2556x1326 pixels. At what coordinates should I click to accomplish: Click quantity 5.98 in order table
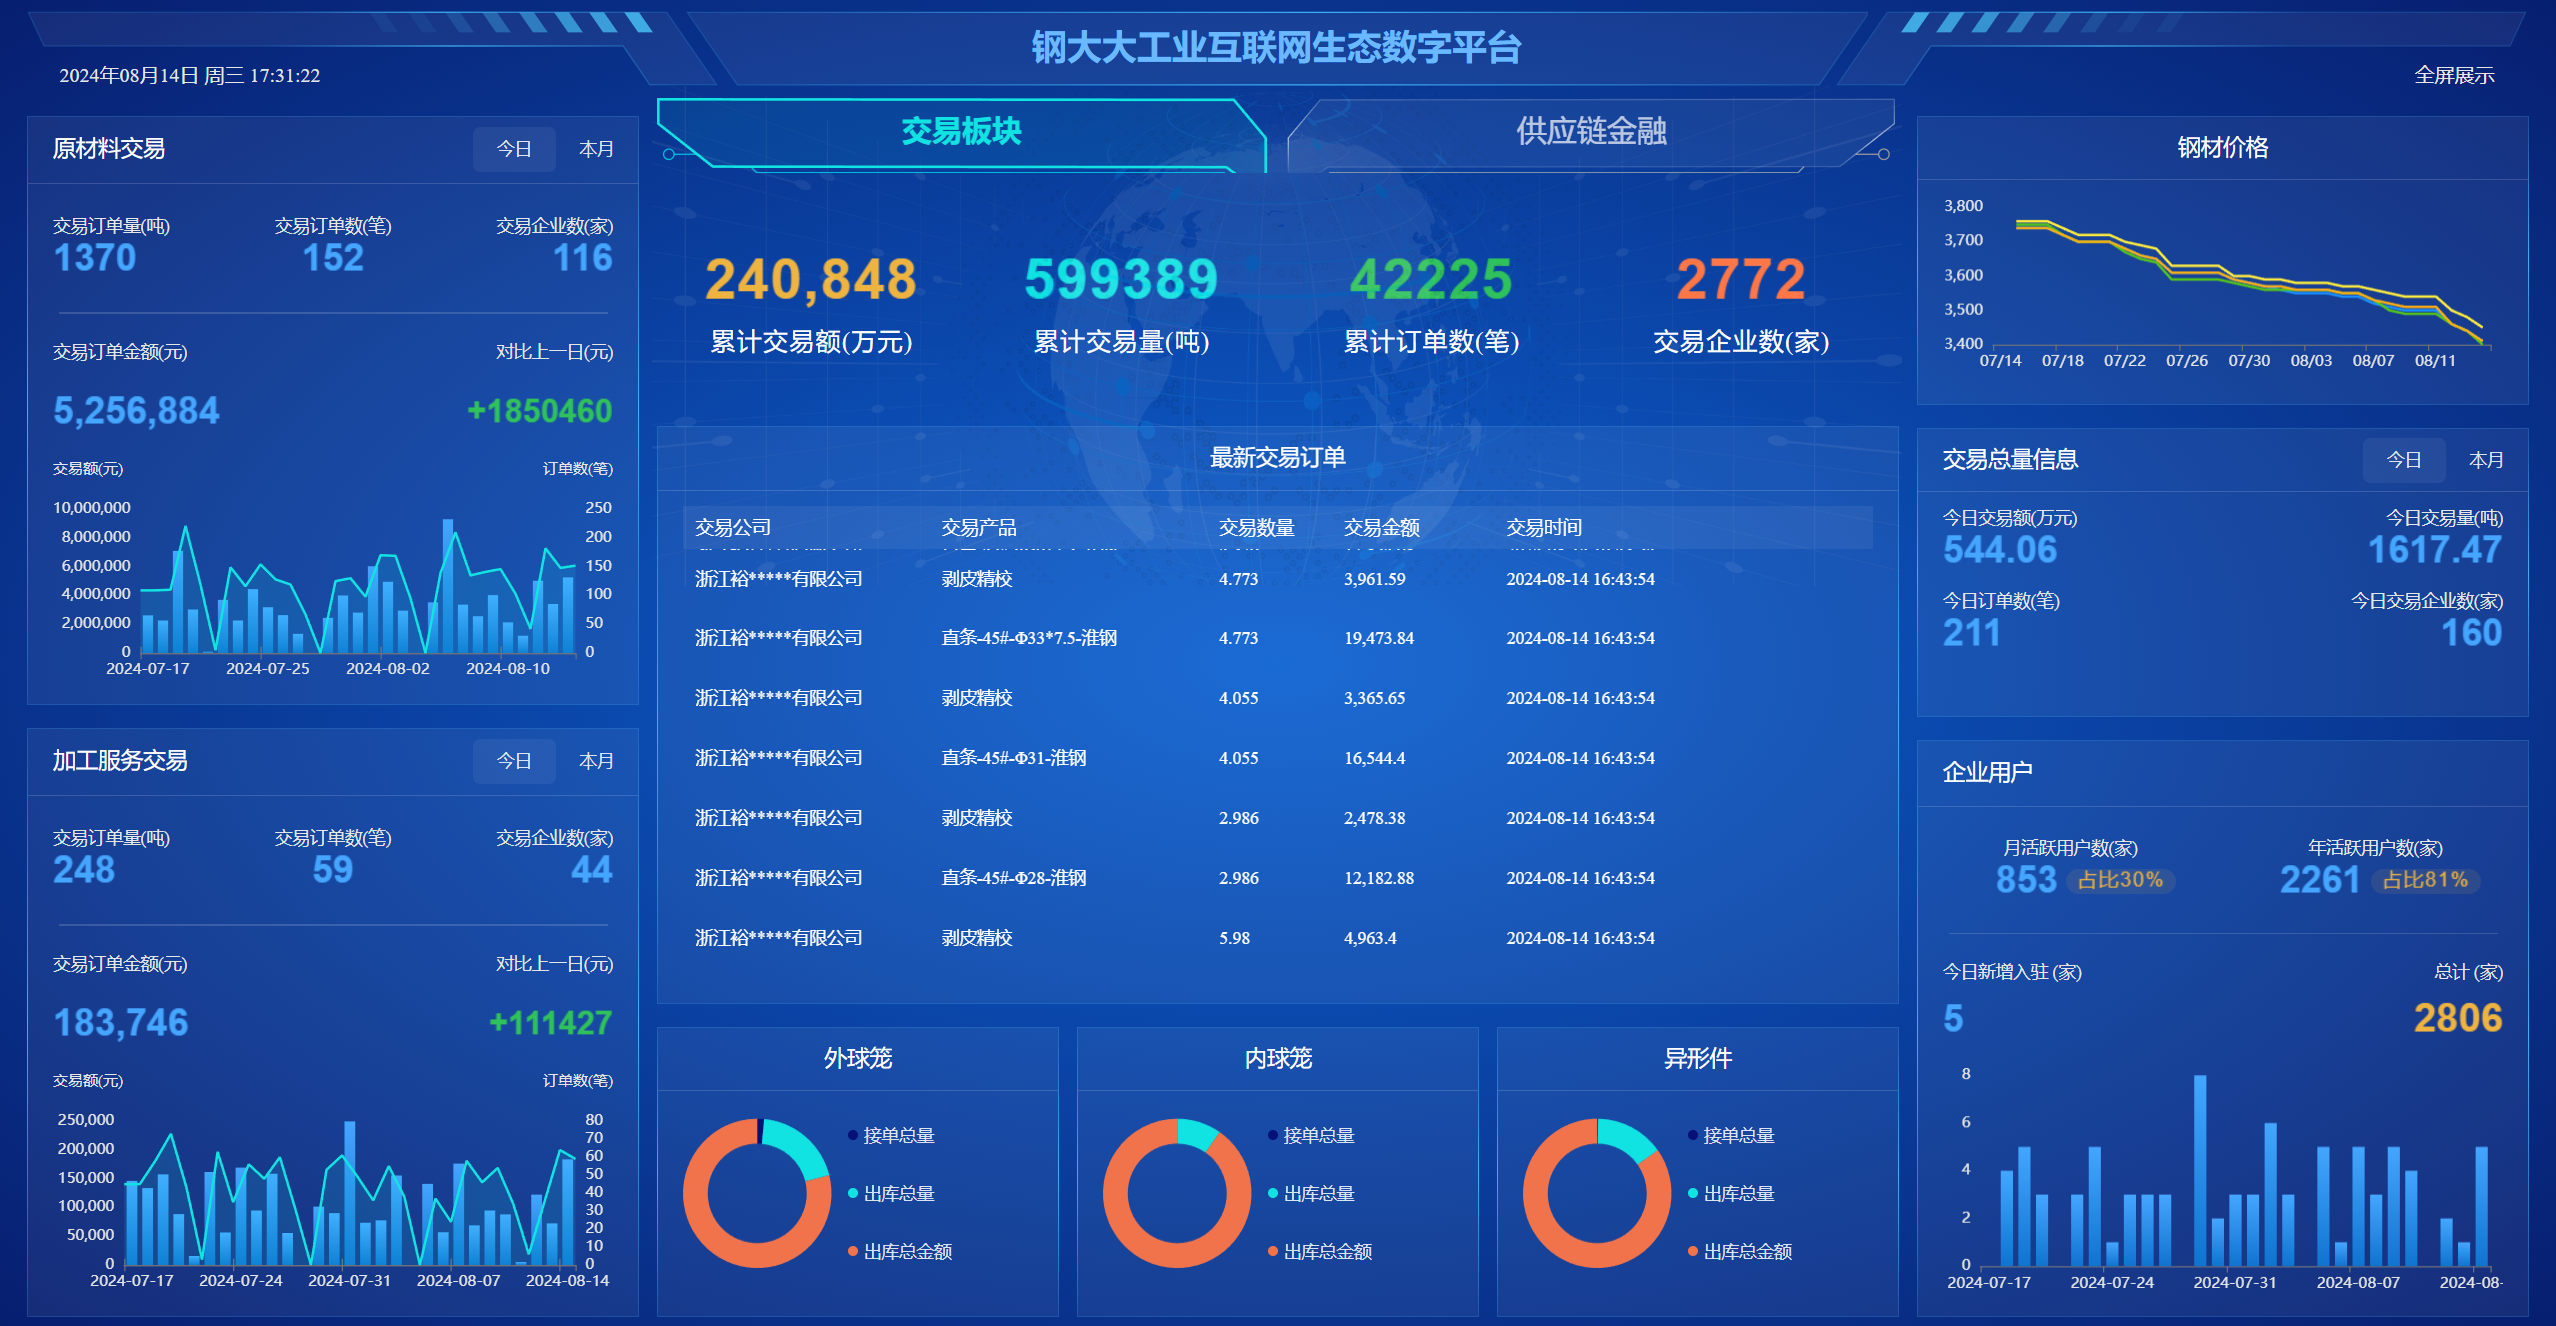[x=1234, y=938]
